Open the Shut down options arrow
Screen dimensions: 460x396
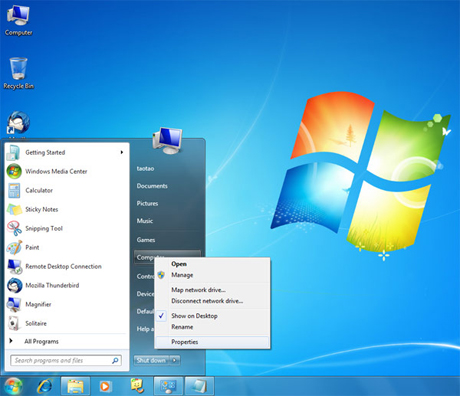click(x=175, y=360)
